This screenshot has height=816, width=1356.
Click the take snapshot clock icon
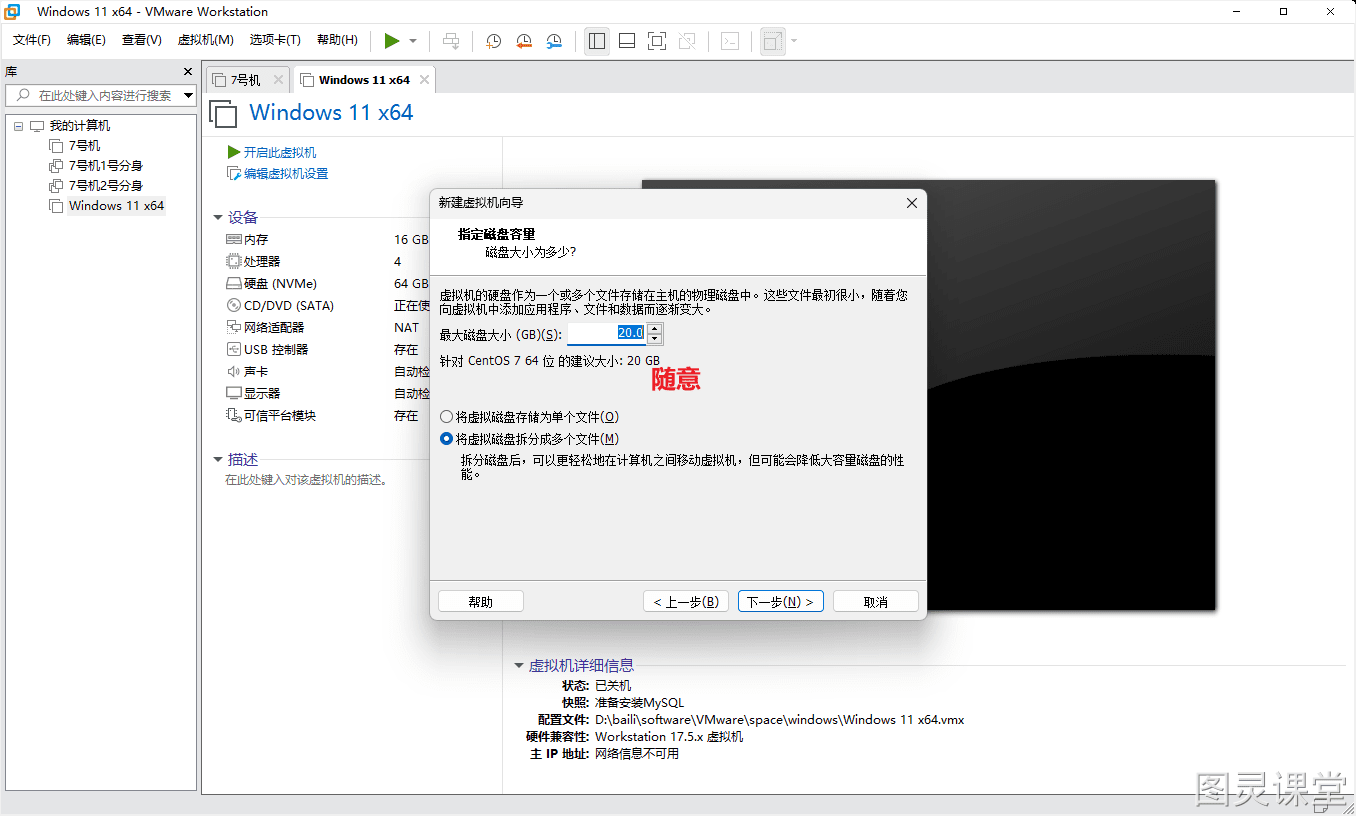493,41
